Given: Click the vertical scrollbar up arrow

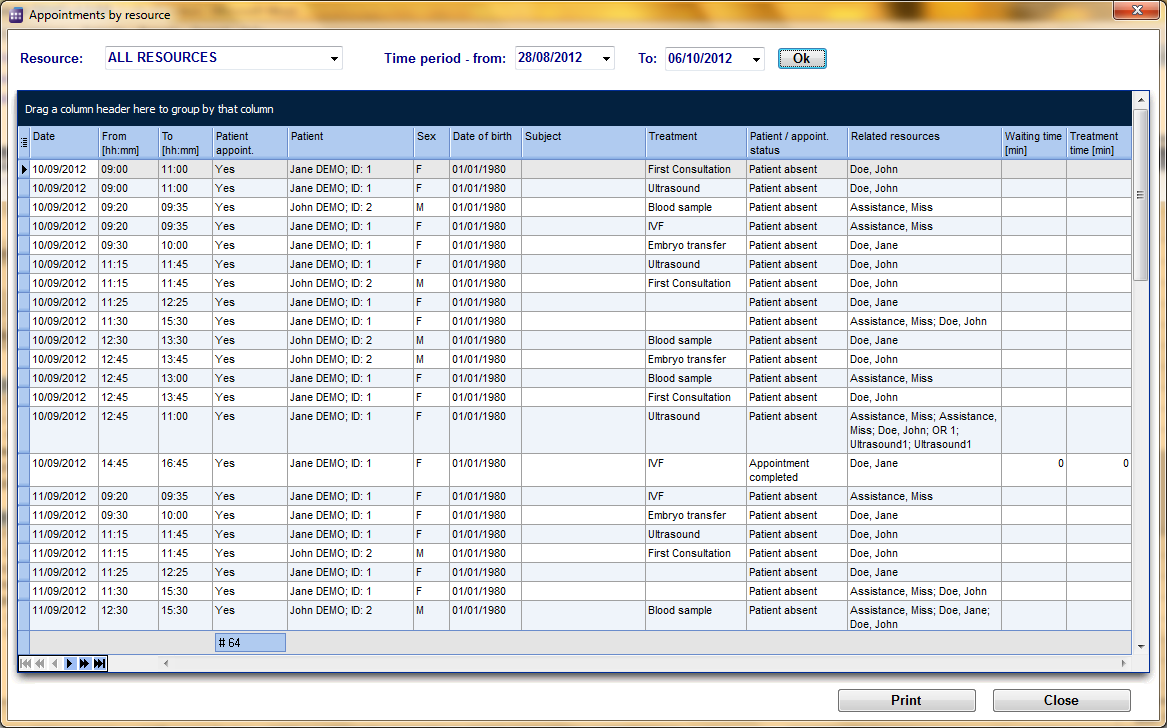Looking at the screenshot, I should click(1140, 99).
